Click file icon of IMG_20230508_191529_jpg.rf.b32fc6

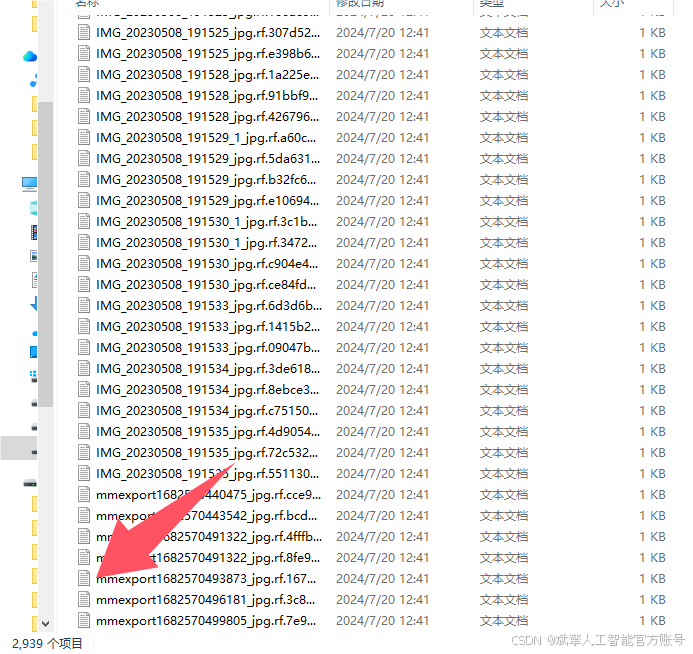[84, 179]
